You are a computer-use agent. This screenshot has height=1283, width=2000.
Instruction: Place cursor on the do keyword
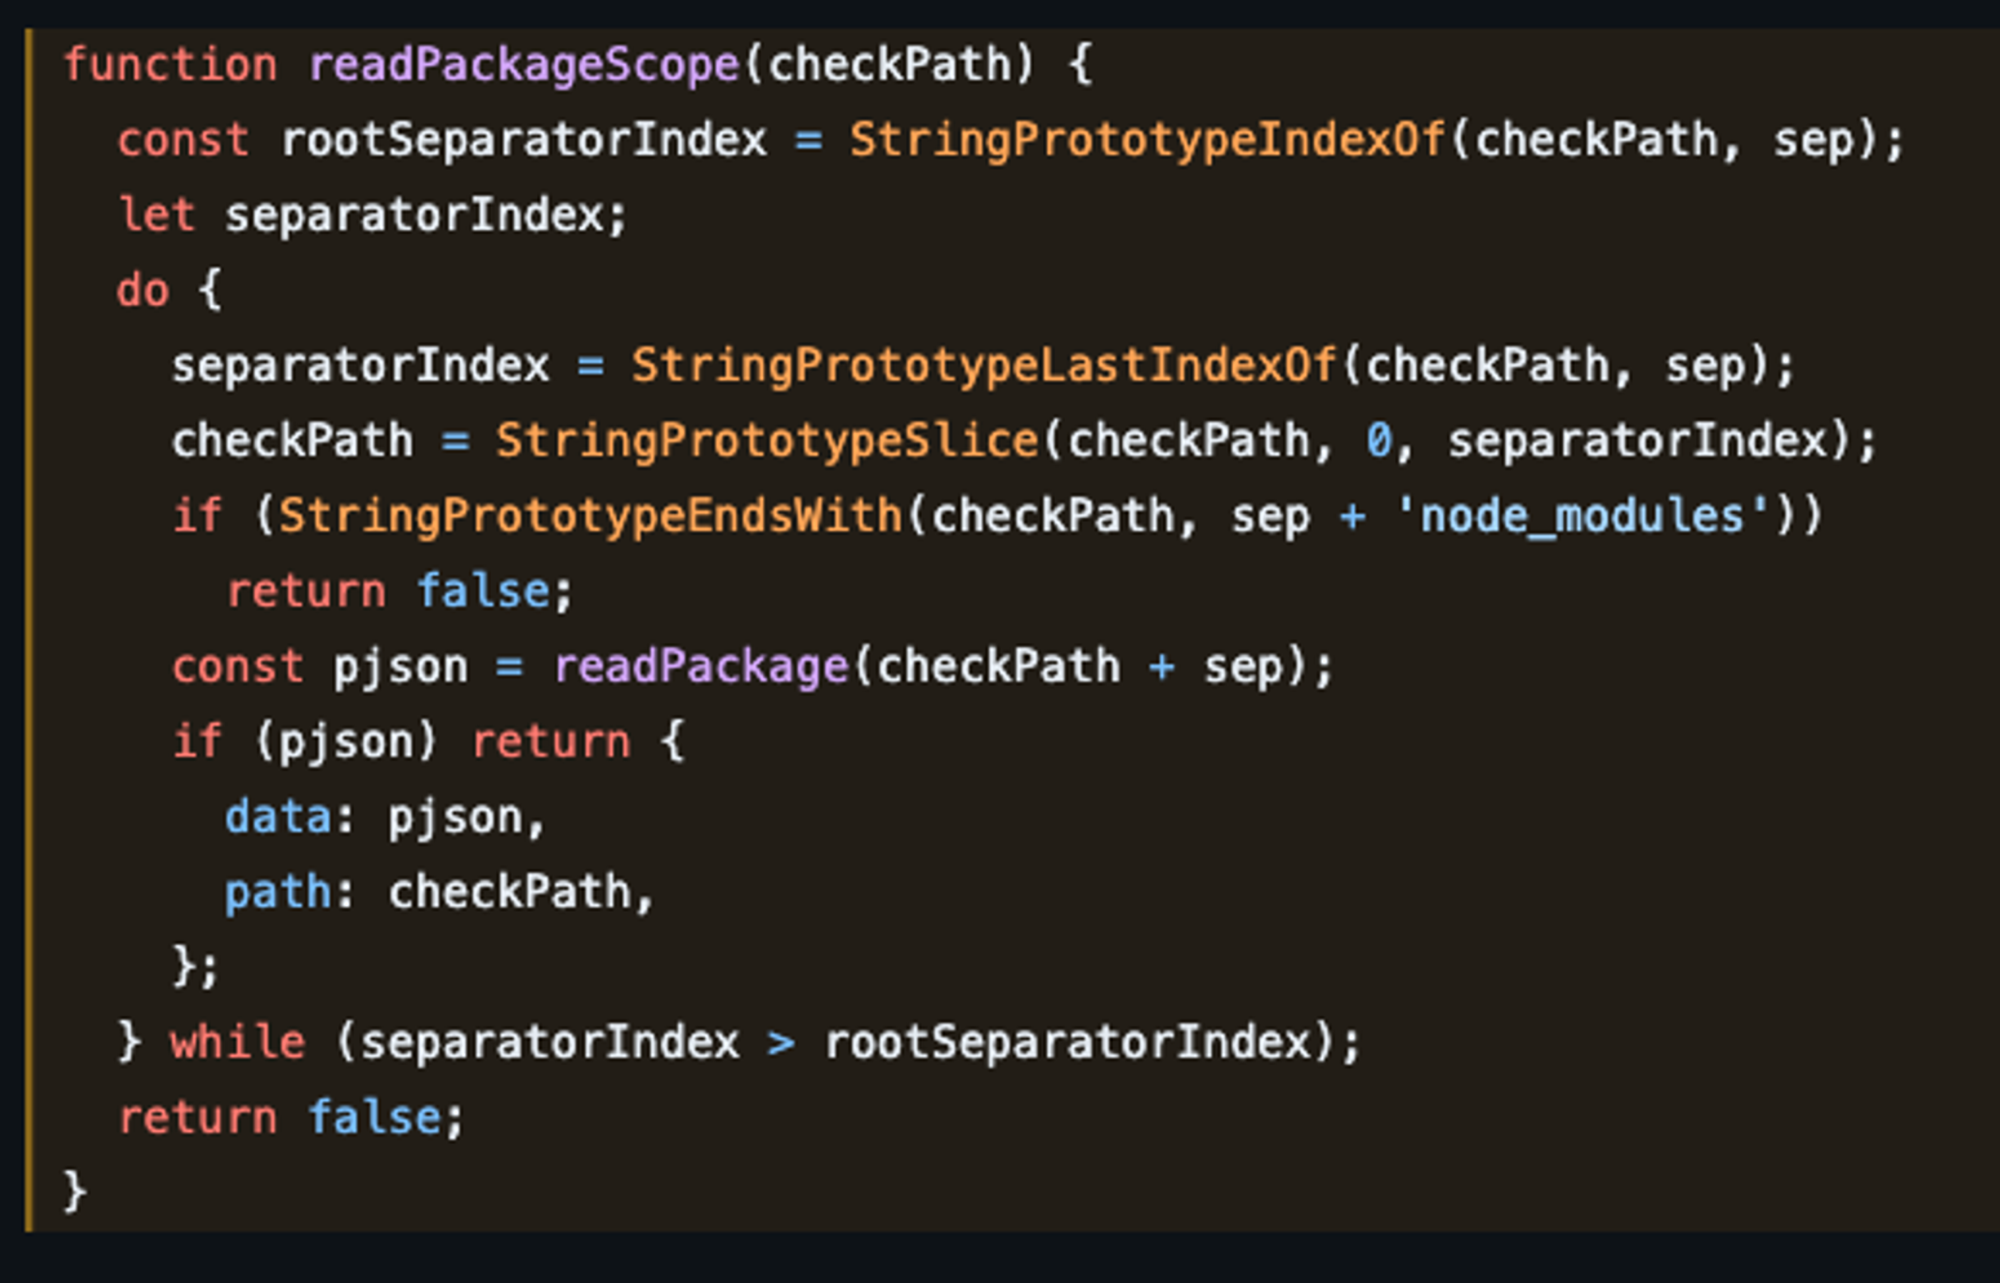pos(143,291)
